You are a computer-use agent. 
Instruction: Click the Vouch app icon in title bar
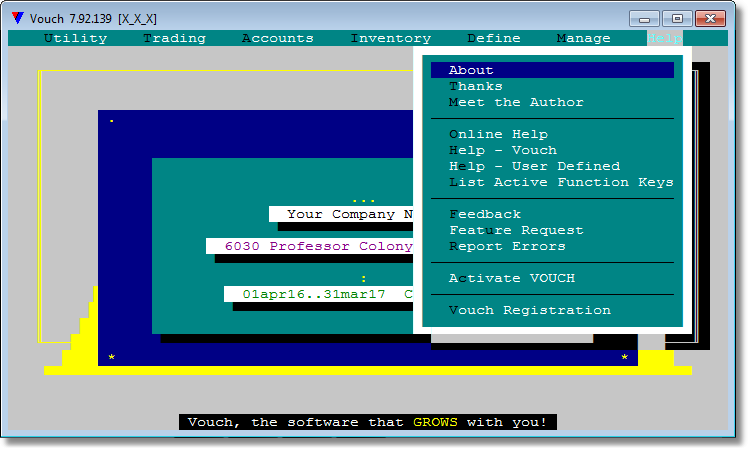tap(18, 18)
